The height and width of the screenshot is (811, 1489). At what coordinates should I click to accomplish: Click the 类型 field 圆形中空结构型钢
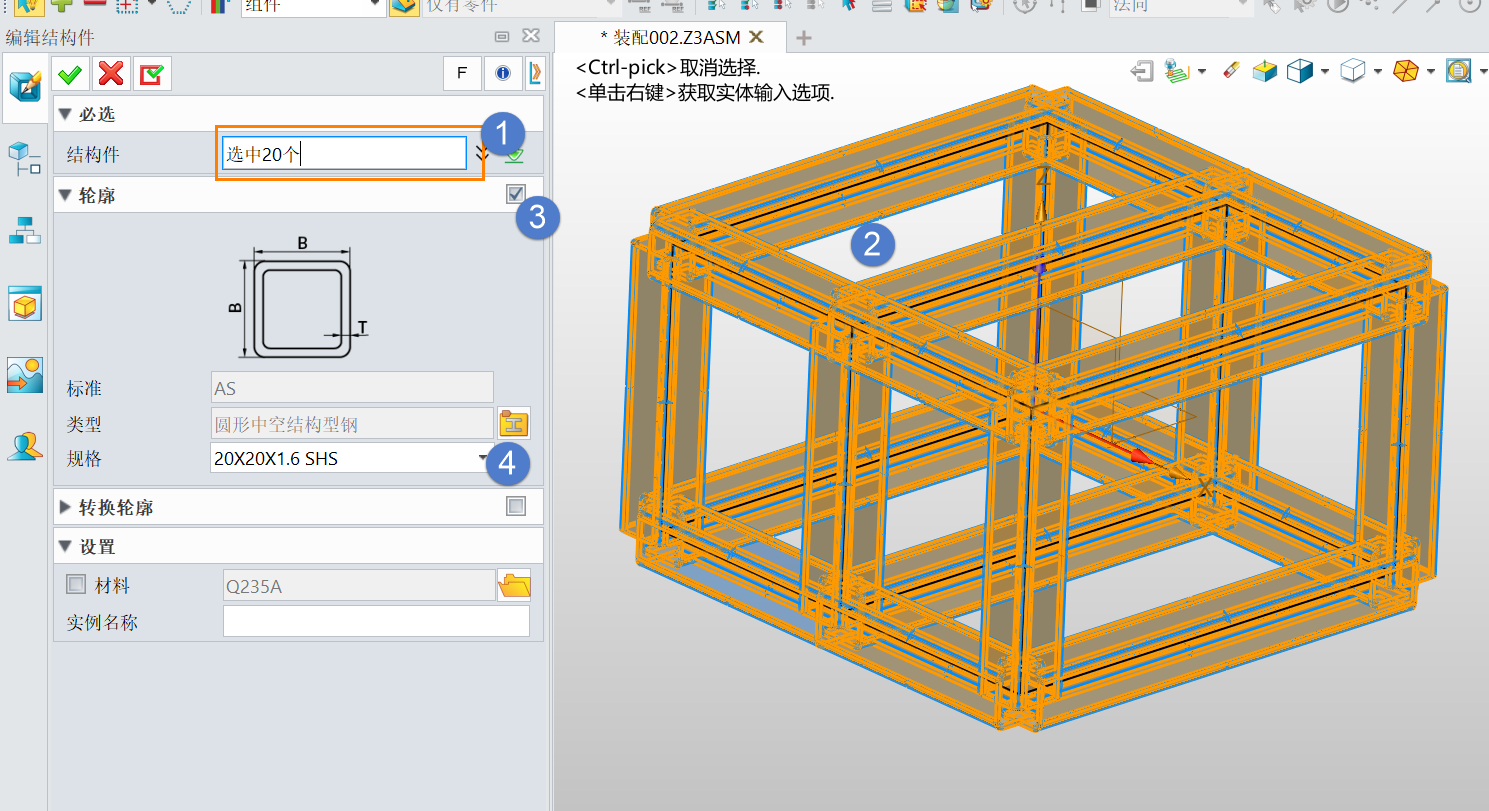352,424
